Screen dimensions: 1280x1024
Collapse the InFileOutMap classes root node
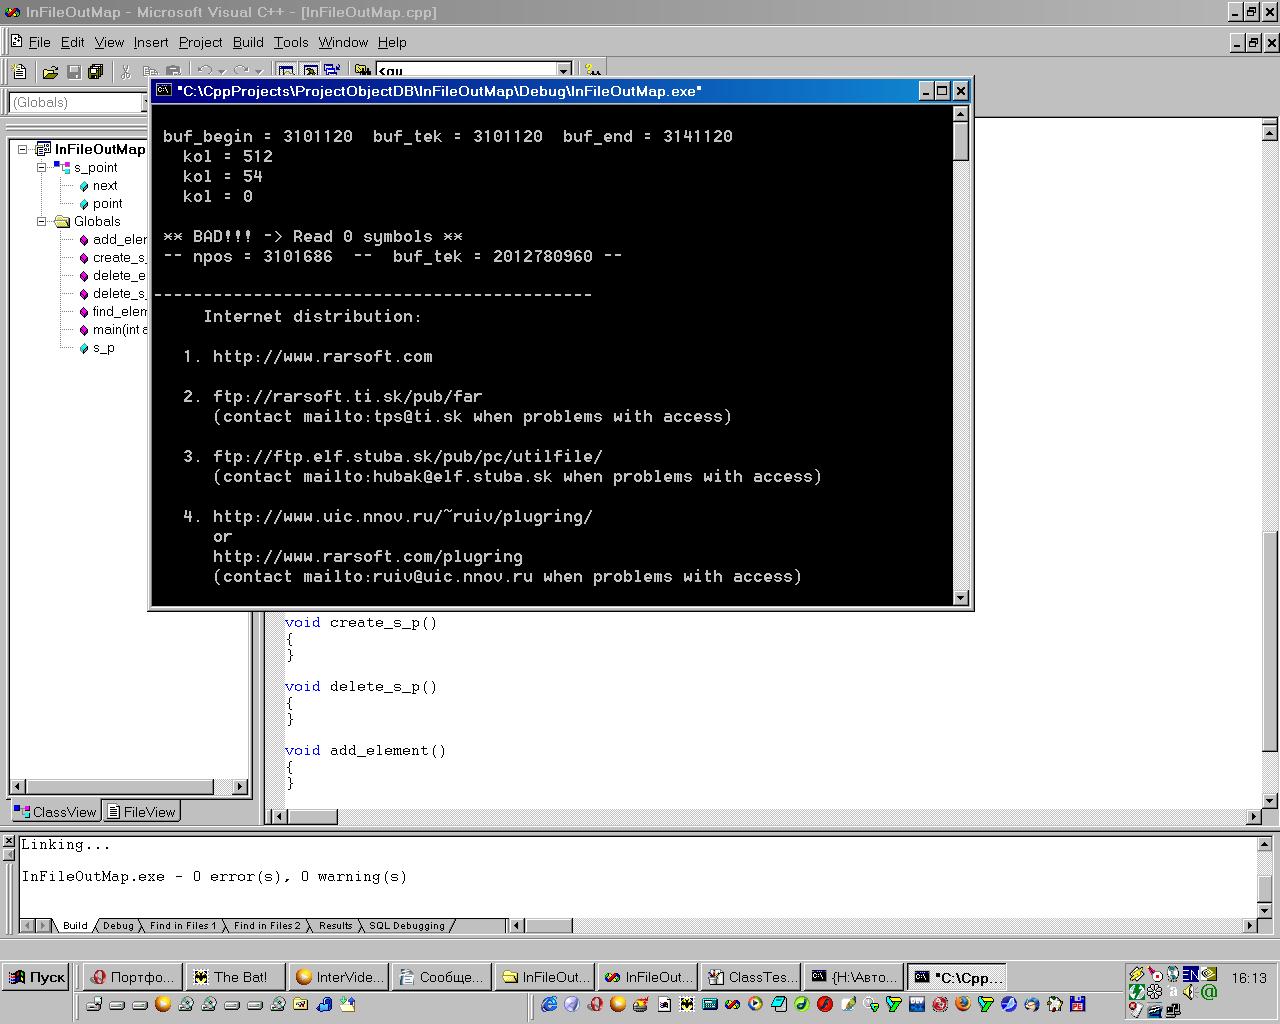[23, 149]
